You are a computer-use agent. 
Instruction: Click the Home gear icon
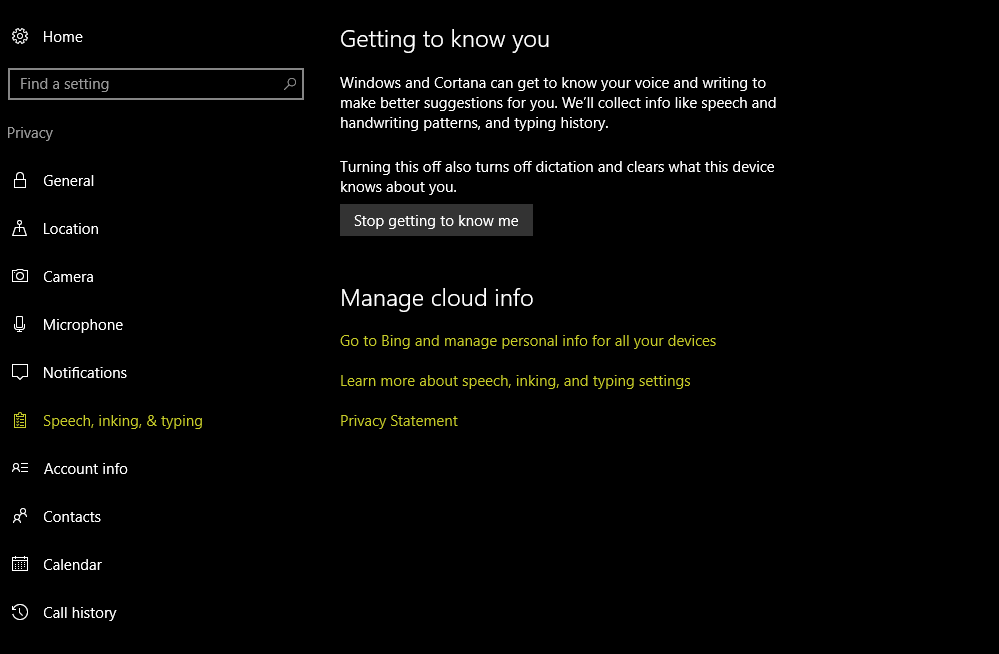pos(20,36)
